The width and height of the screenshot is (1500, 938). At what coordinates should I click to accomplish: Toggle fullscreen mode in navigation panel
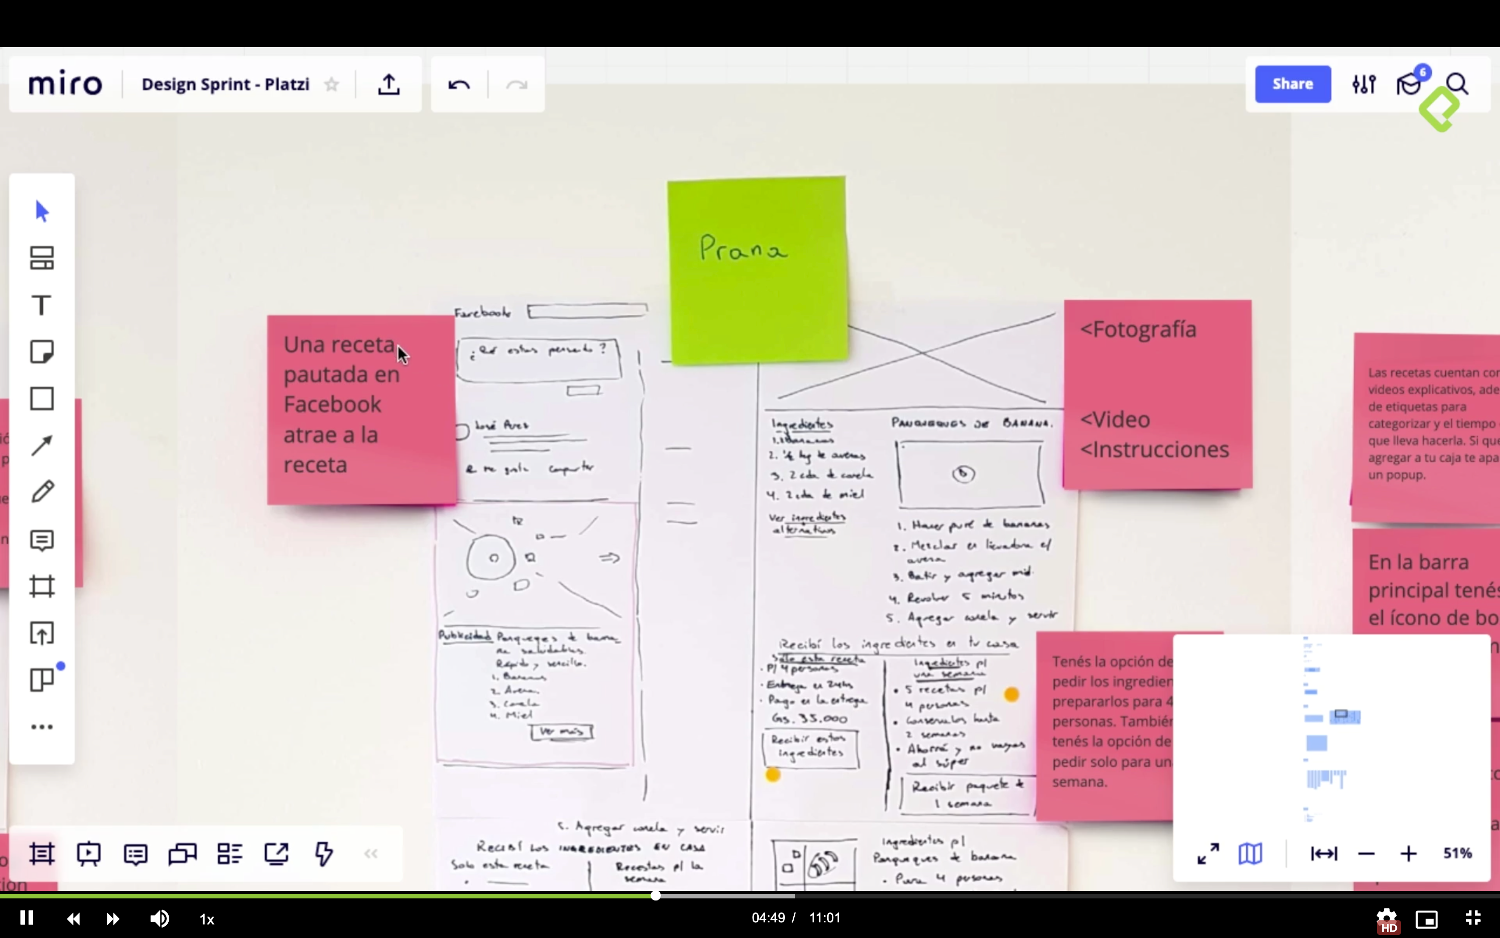(x=1208, y=854)
